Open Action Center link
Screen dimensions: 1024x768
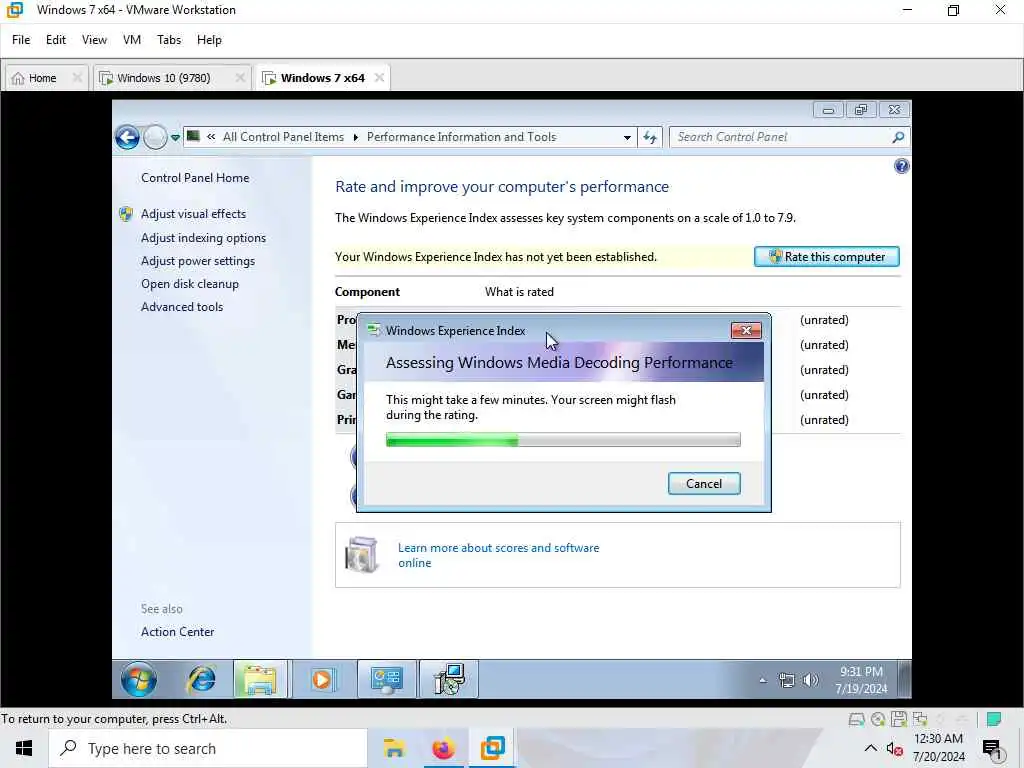point(177,632)
